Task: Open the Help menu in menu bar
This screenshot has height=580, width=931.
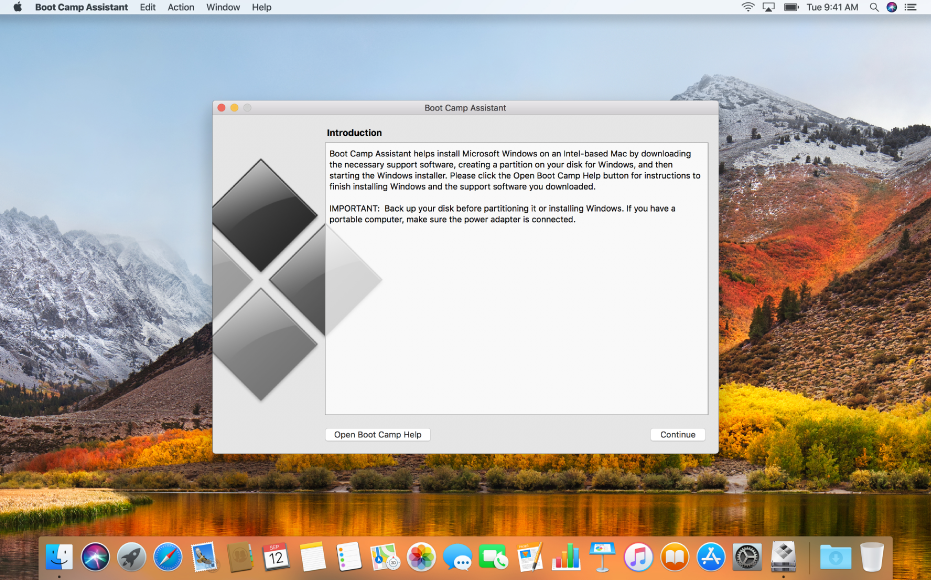Action: 261,7
